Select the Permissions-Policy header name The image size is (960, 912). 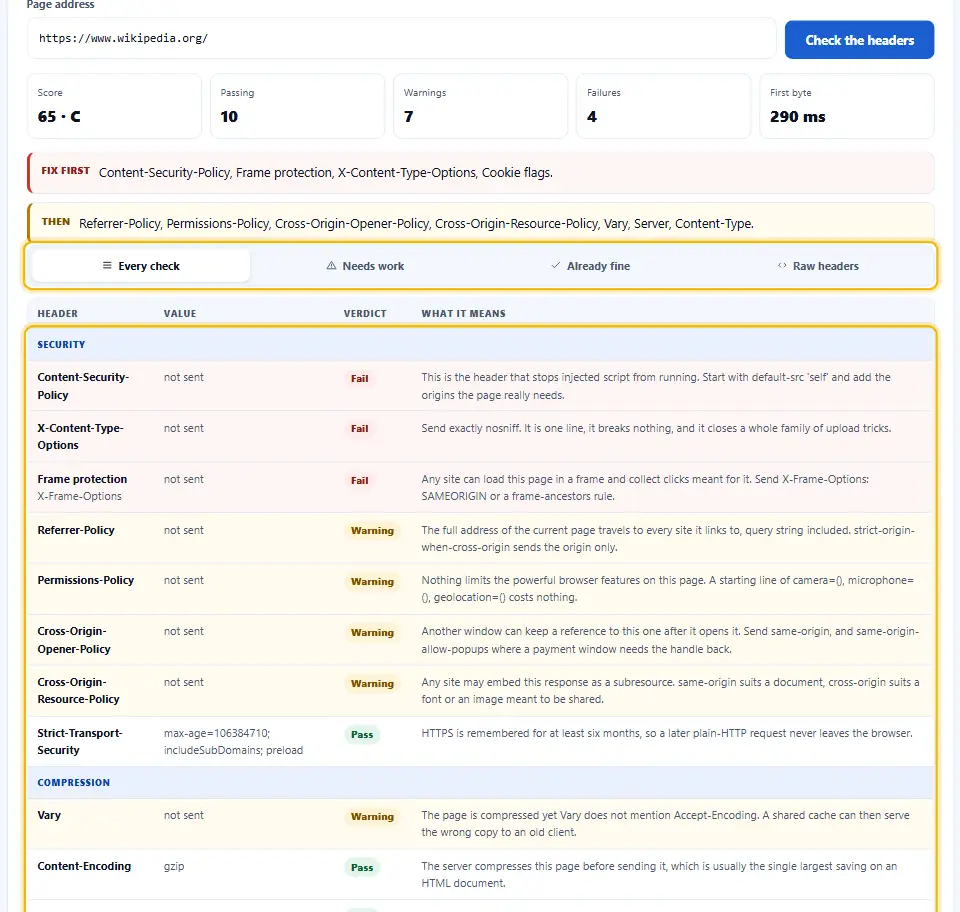point(86,580)
